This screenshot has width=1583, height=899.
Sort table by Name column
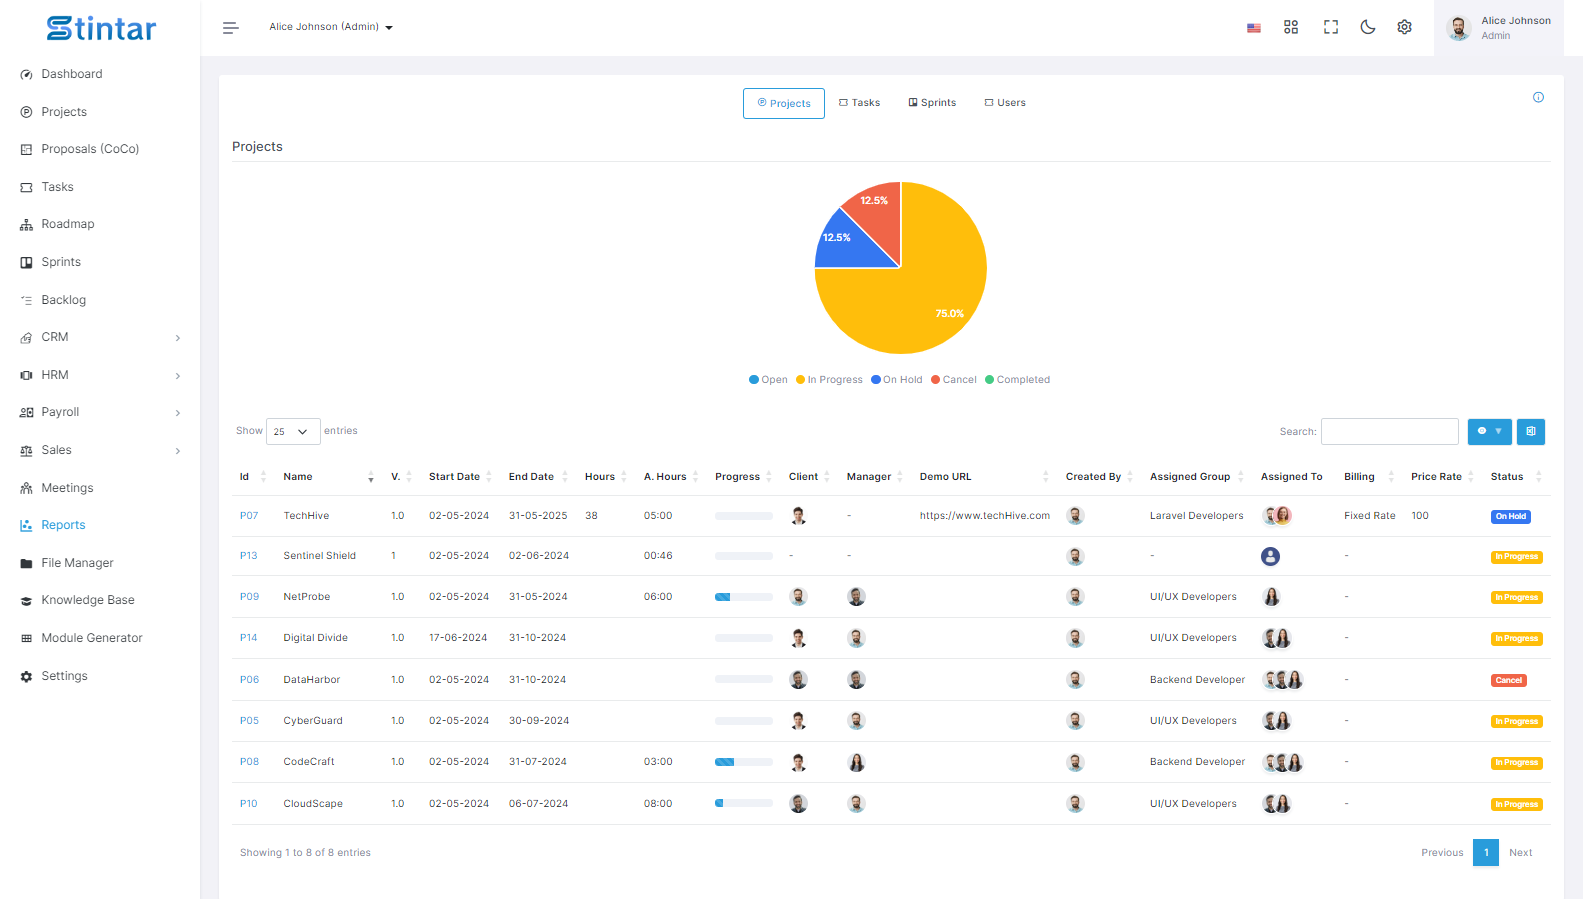pyautogui.click(x=328, y=477)
